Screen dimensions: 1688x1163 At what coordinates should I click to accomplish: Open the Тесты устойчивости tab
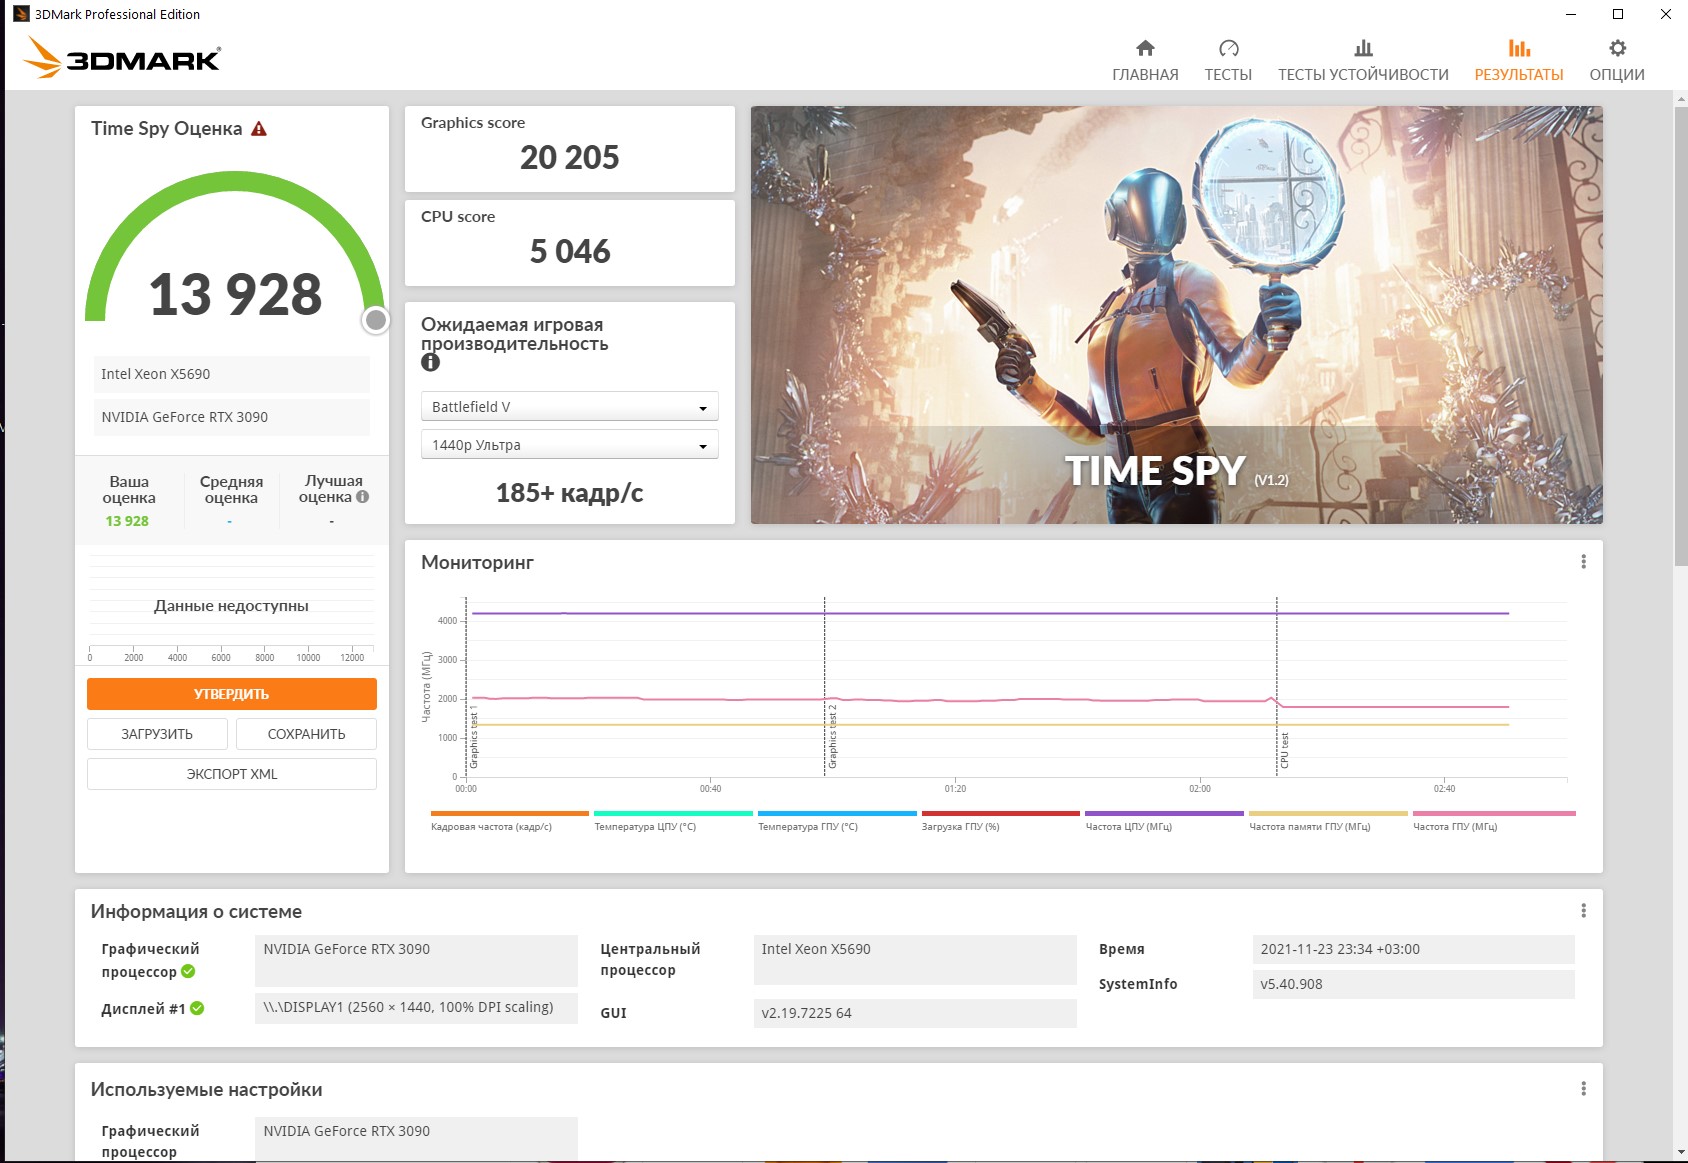(x=1363, y=60)
